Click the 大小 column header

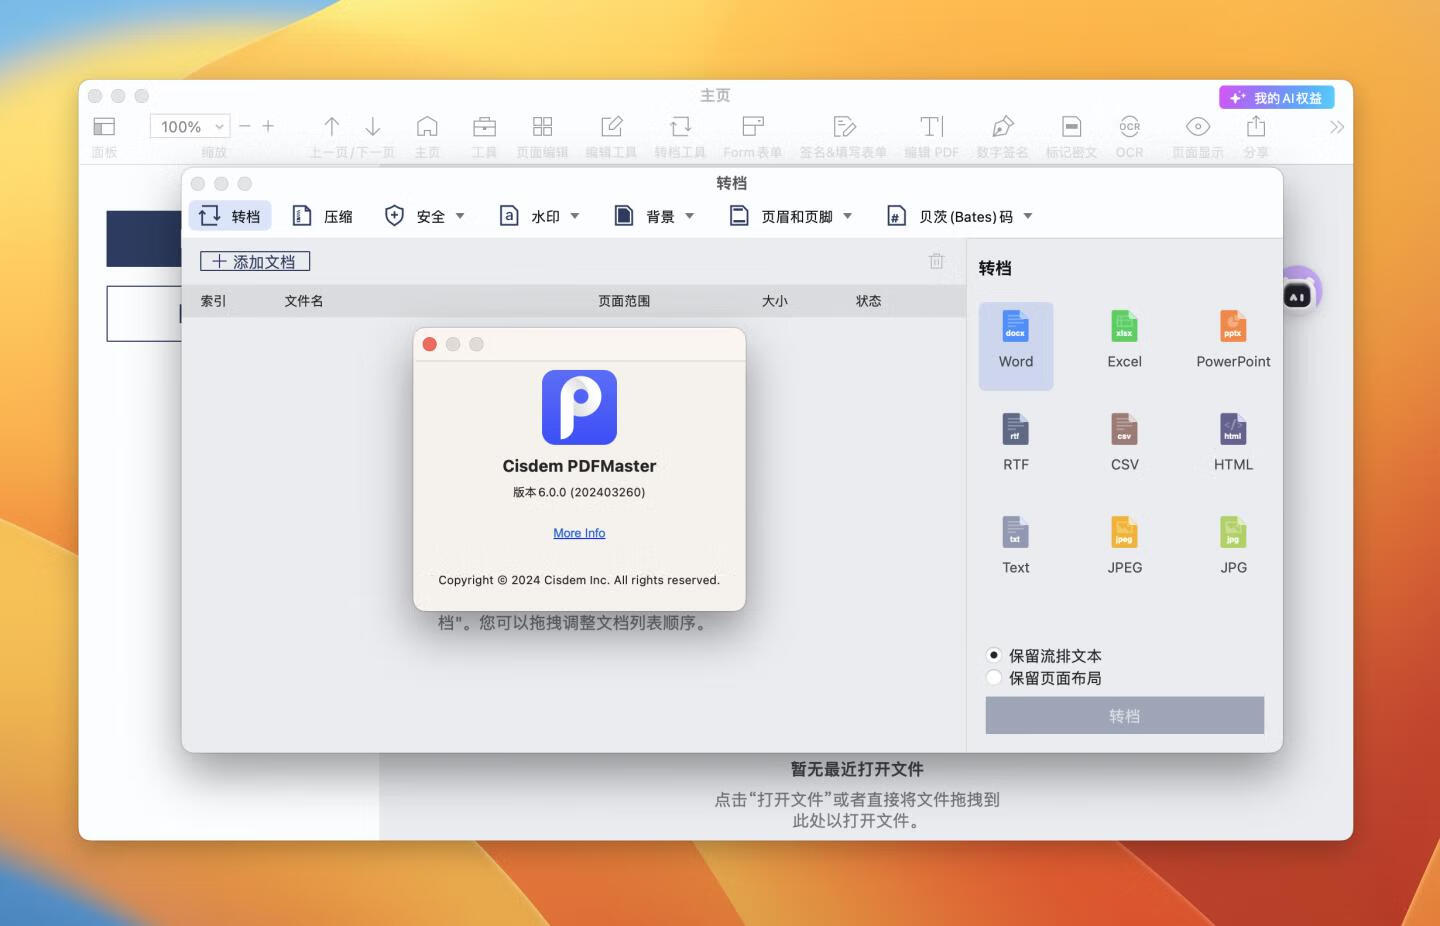pos(775,301)
